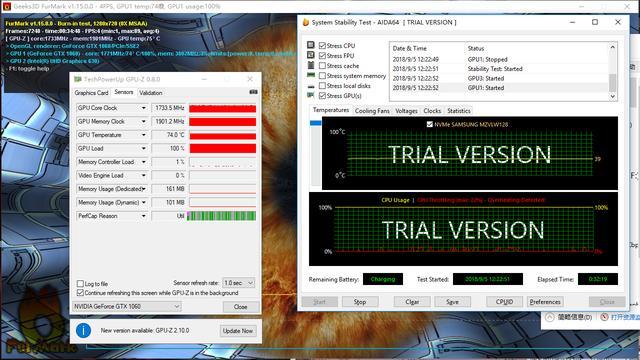The height and width of the screenshot is (360, 640).
Task: Enable the Log to file checkbox
Action: pos(80,283)
